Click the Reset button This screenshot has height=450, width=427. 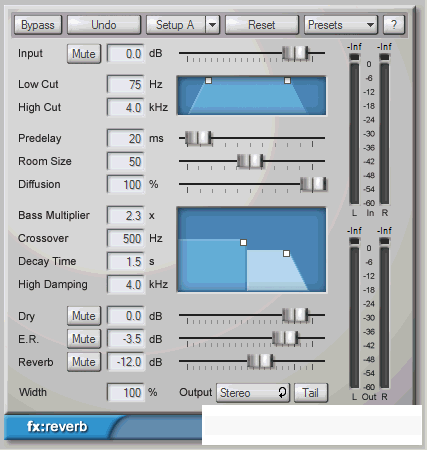[262, 25]
